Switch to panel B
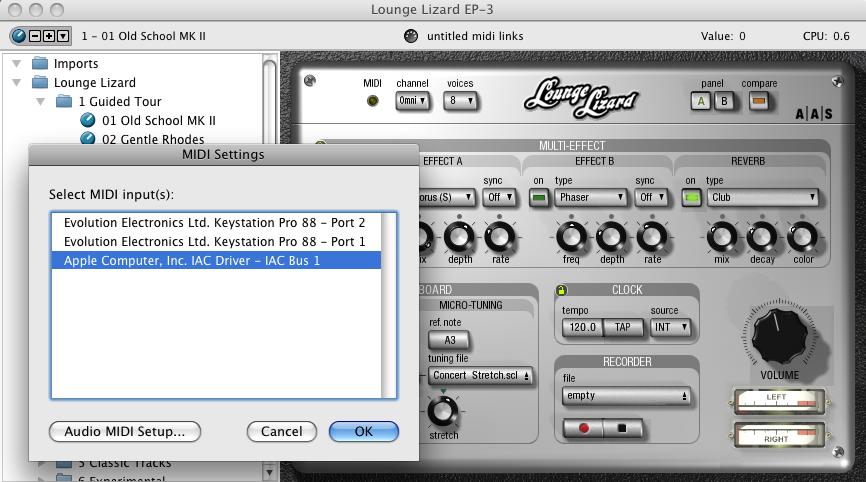Screen dimensions: 866x482 724,102
